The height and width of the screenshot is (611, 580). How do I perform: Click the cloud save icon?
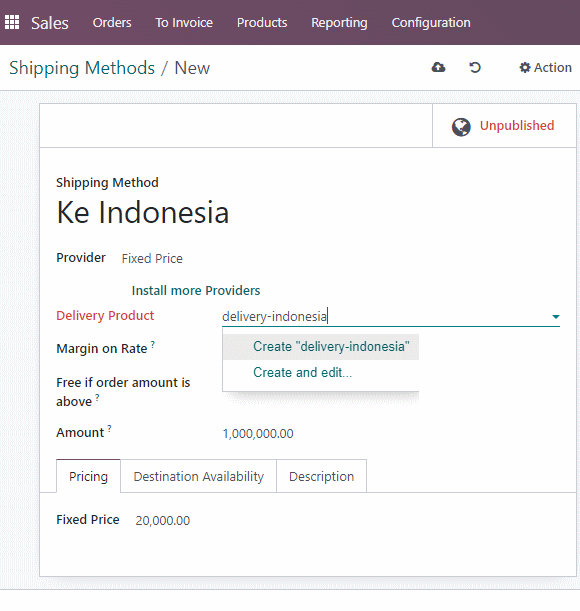[x=439, y=67]
